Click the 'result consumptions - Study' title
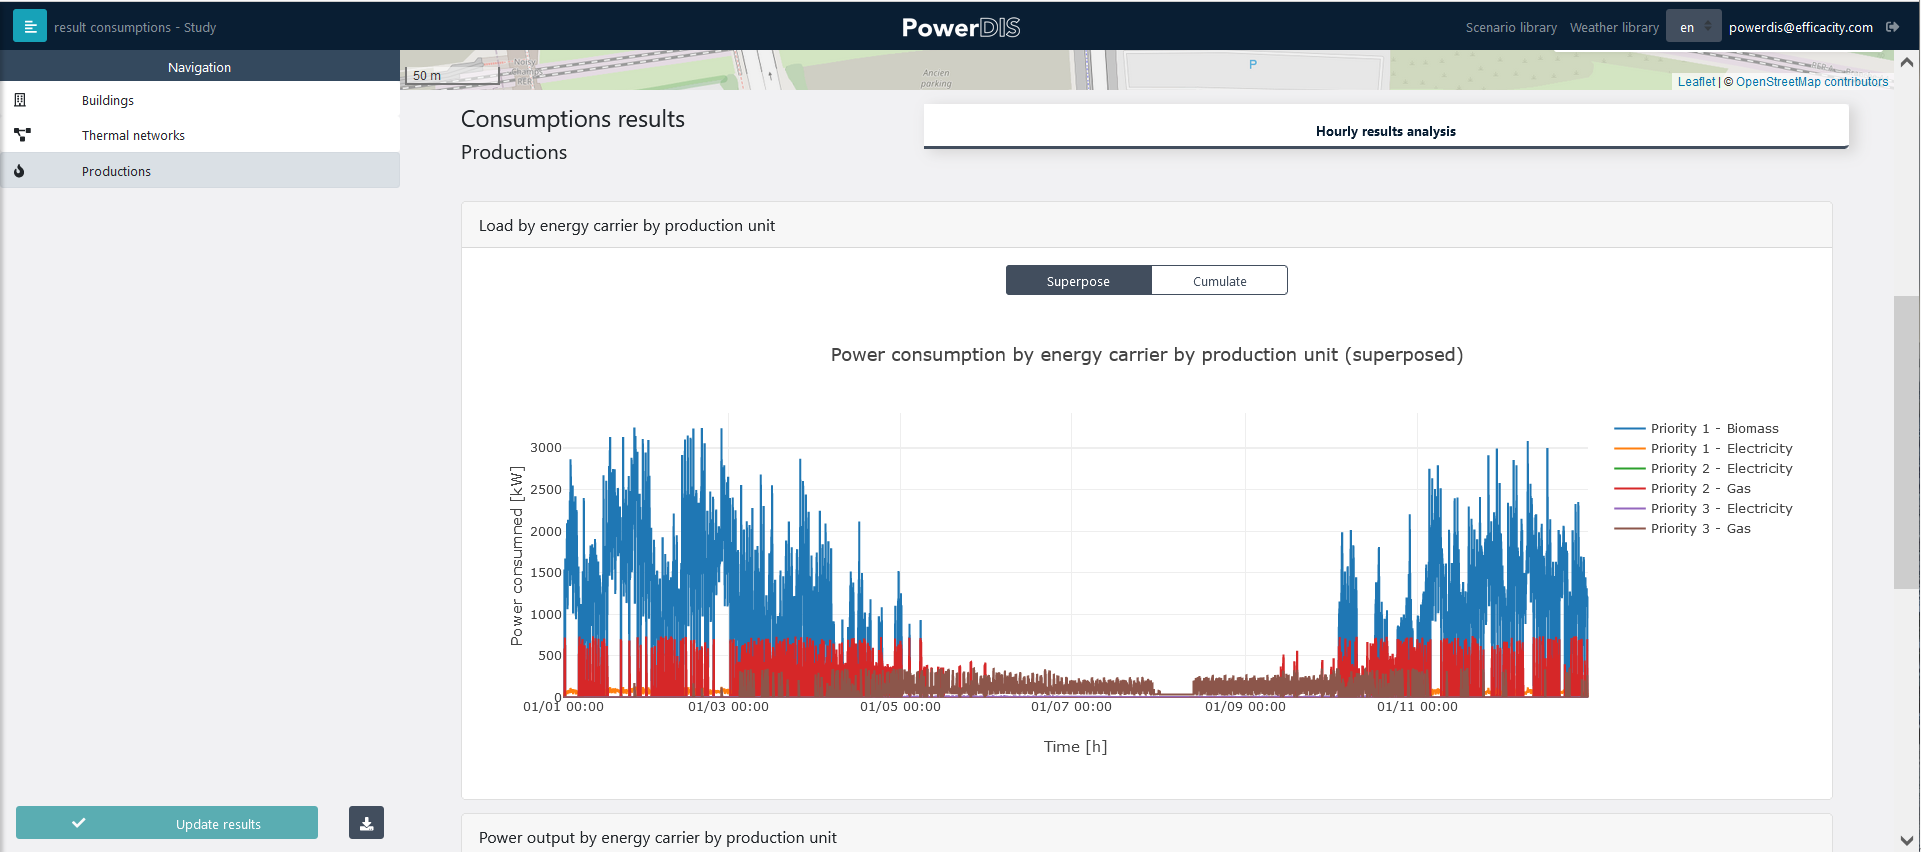 point(135,27)
